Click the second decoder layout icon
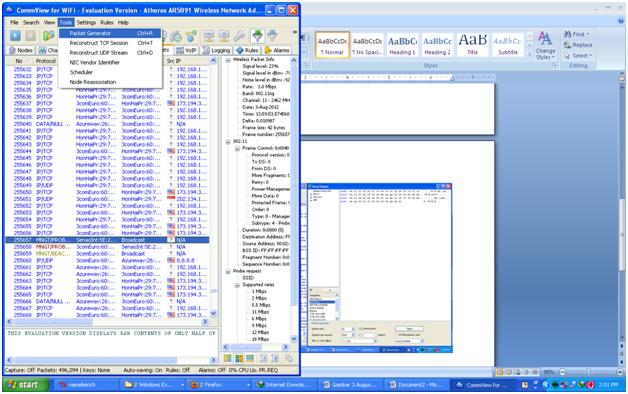 click(239, 358)
